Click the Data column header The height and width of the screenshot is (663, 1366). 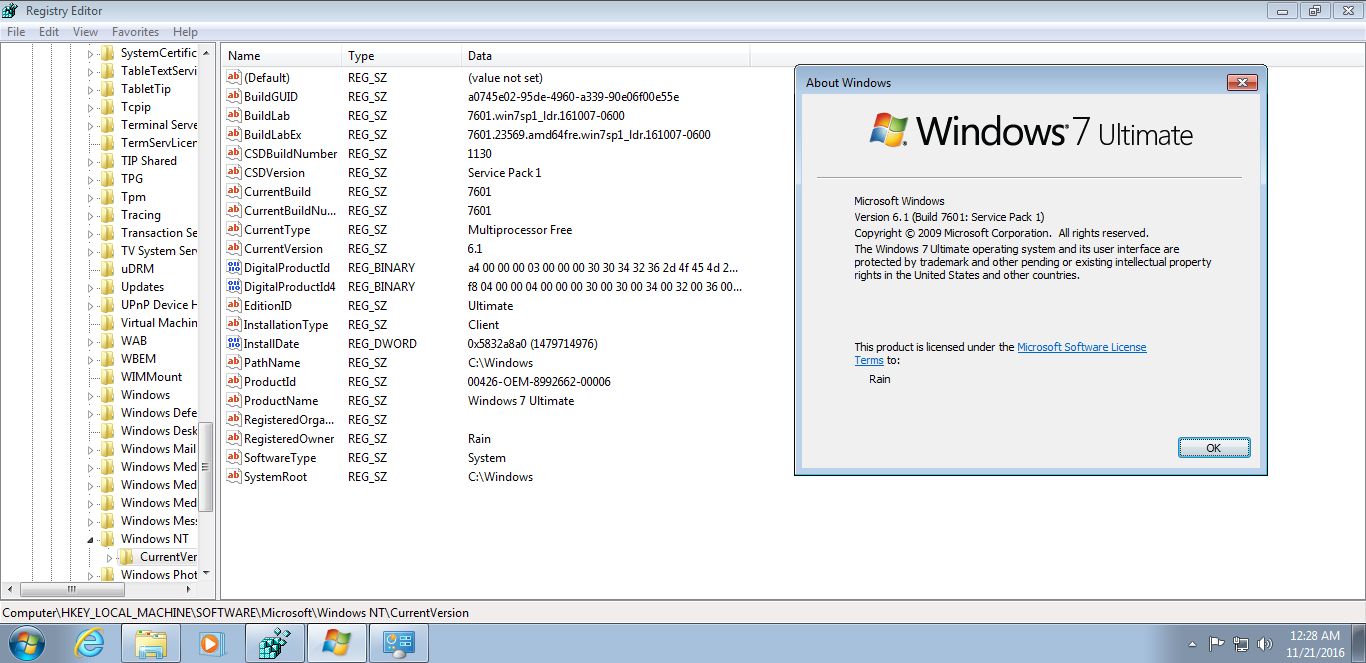coord(606,56)
